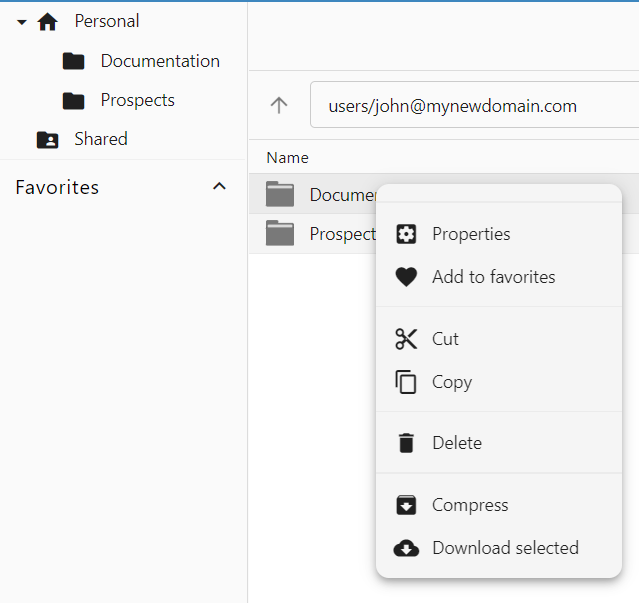Click the Properties gear icon
Image resolution: width=639 pixels, height=603 pixels.
[406, 234]
